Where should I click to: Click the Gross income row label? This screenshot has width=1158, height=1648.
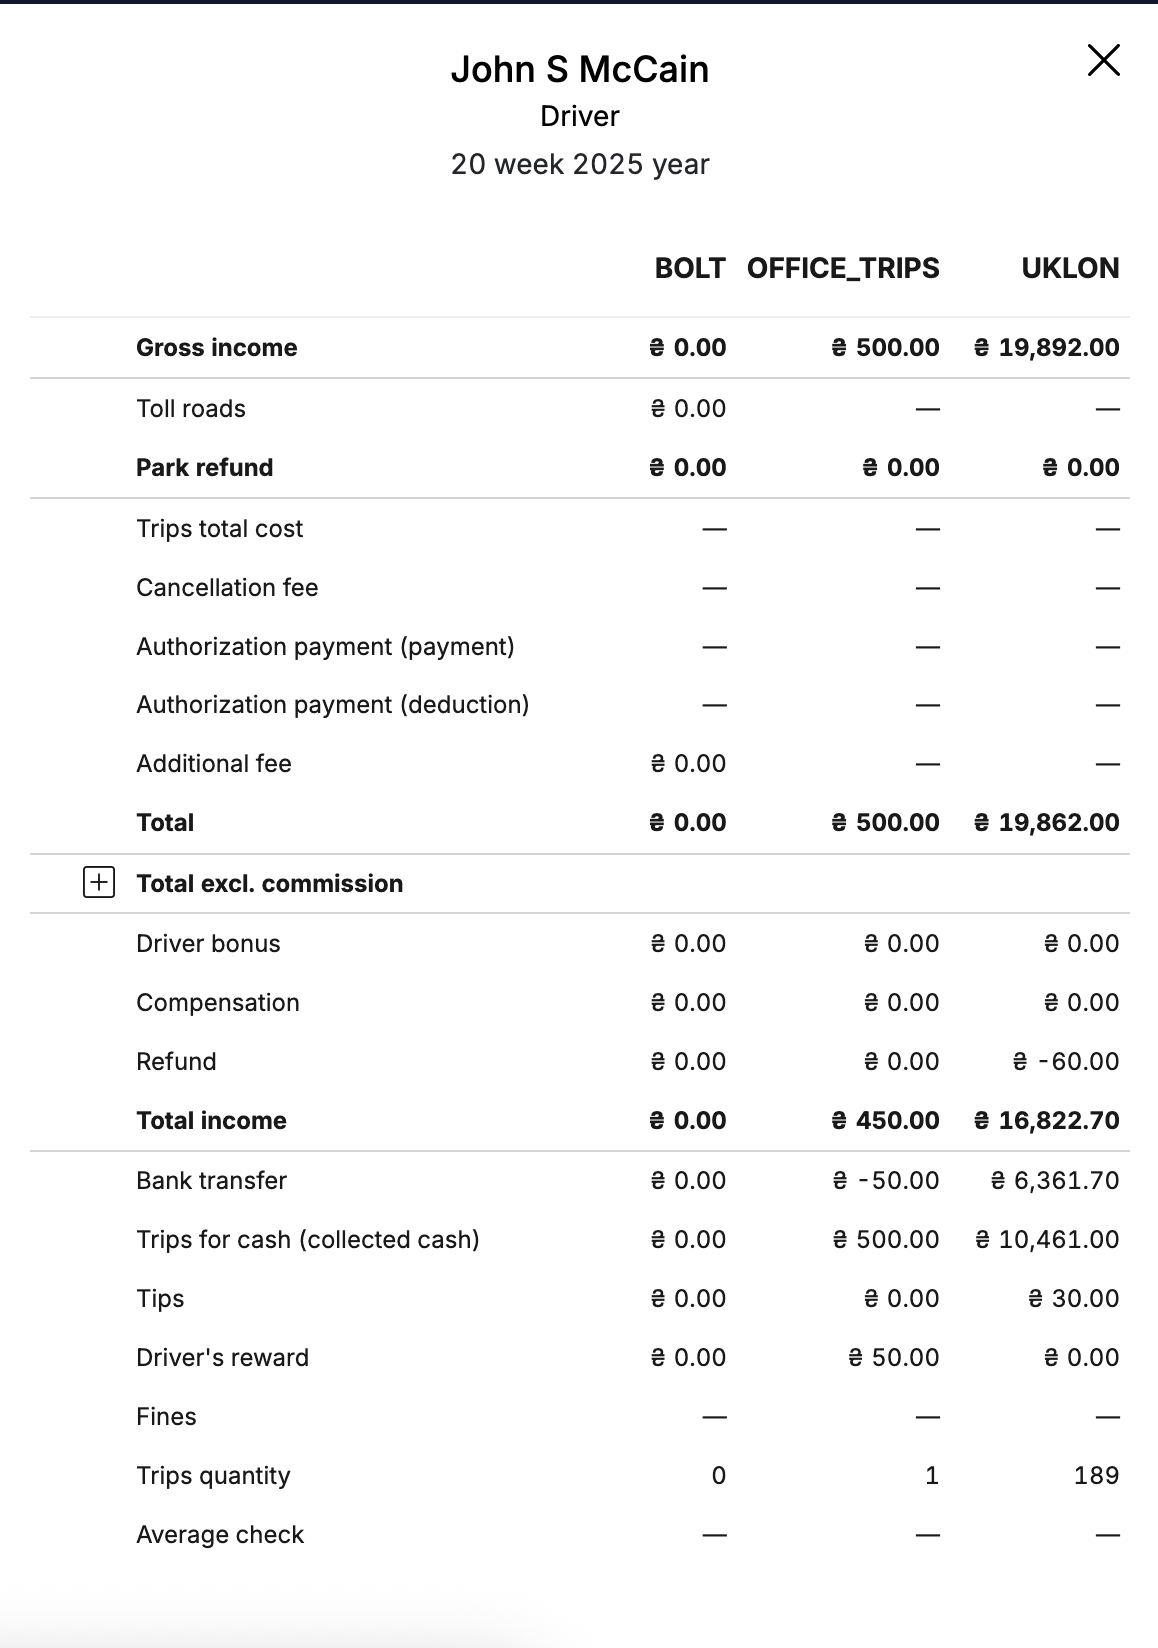click(217, 347)
